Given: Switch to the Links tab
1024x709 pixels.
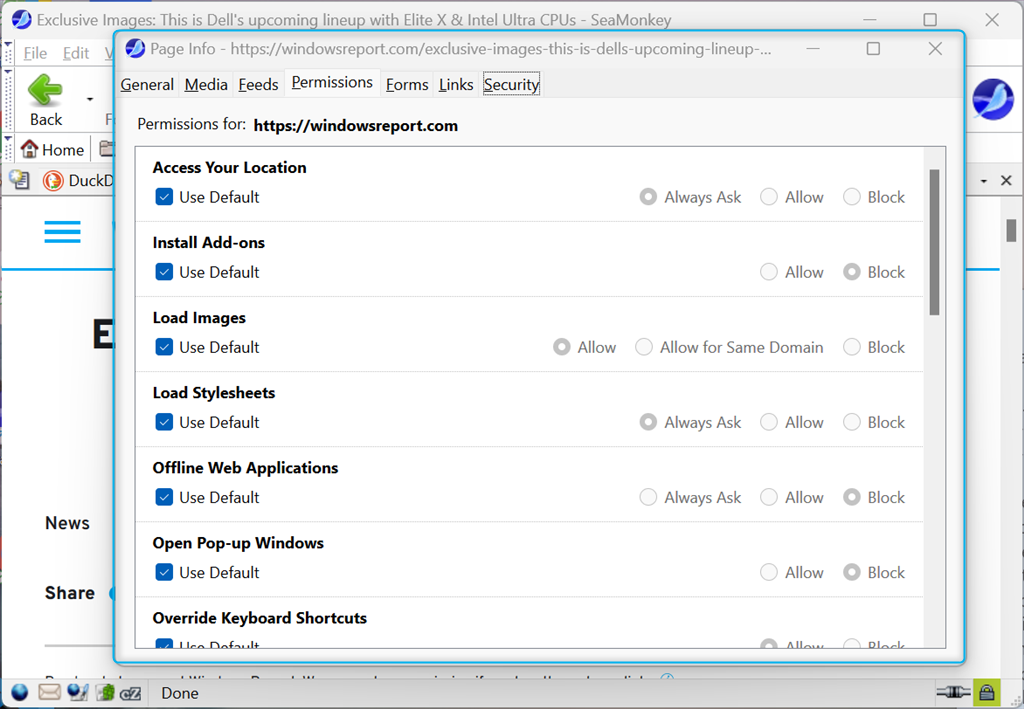Looking at the screenshot, I should [456, 84].
